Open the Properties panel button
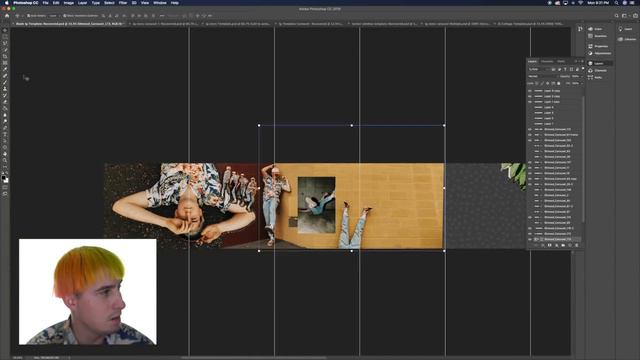Viewport: 640px width, 360px height. click(x=598, y=46)
